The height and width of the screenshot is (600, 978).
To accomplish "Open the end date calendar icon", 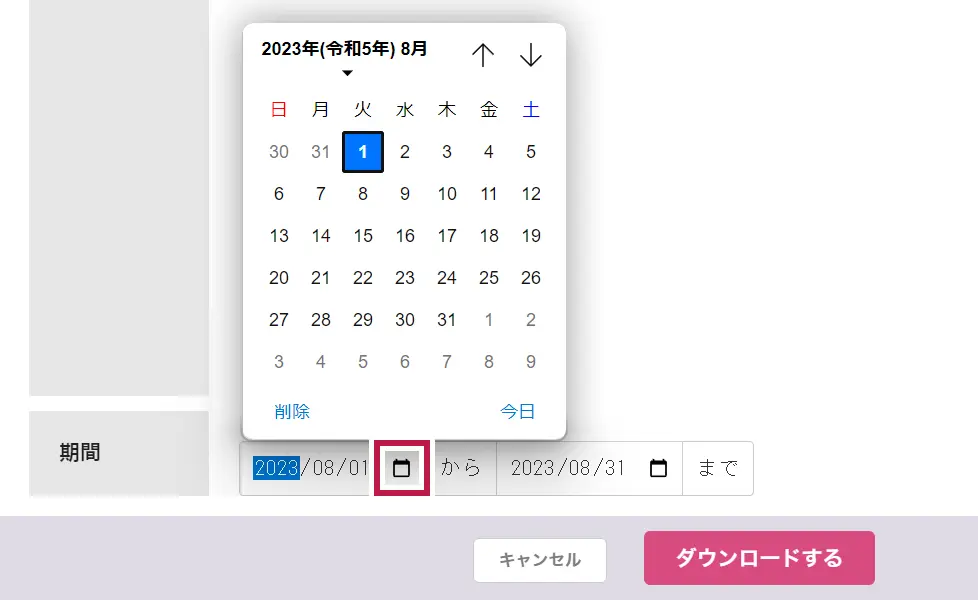I will (x=659, y=468).
